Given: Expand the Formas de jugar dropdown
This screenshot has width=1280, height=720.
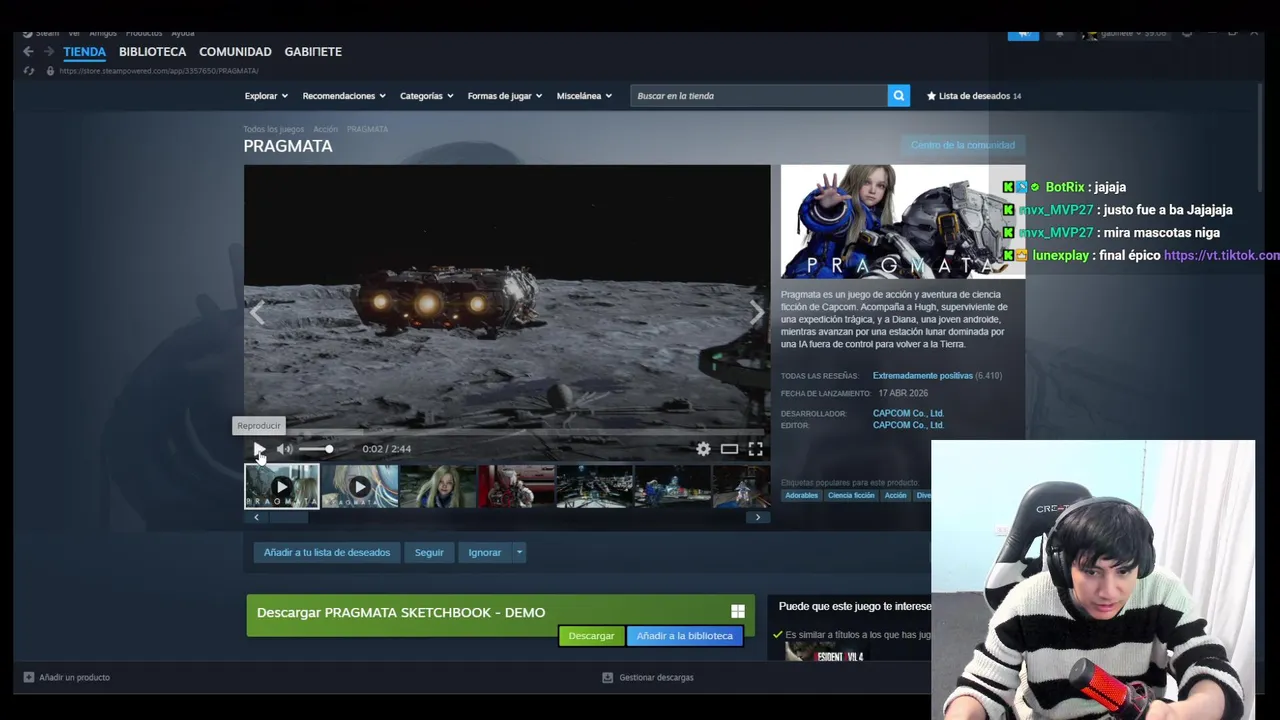Looking at the screenshot, I should [505, 96].
